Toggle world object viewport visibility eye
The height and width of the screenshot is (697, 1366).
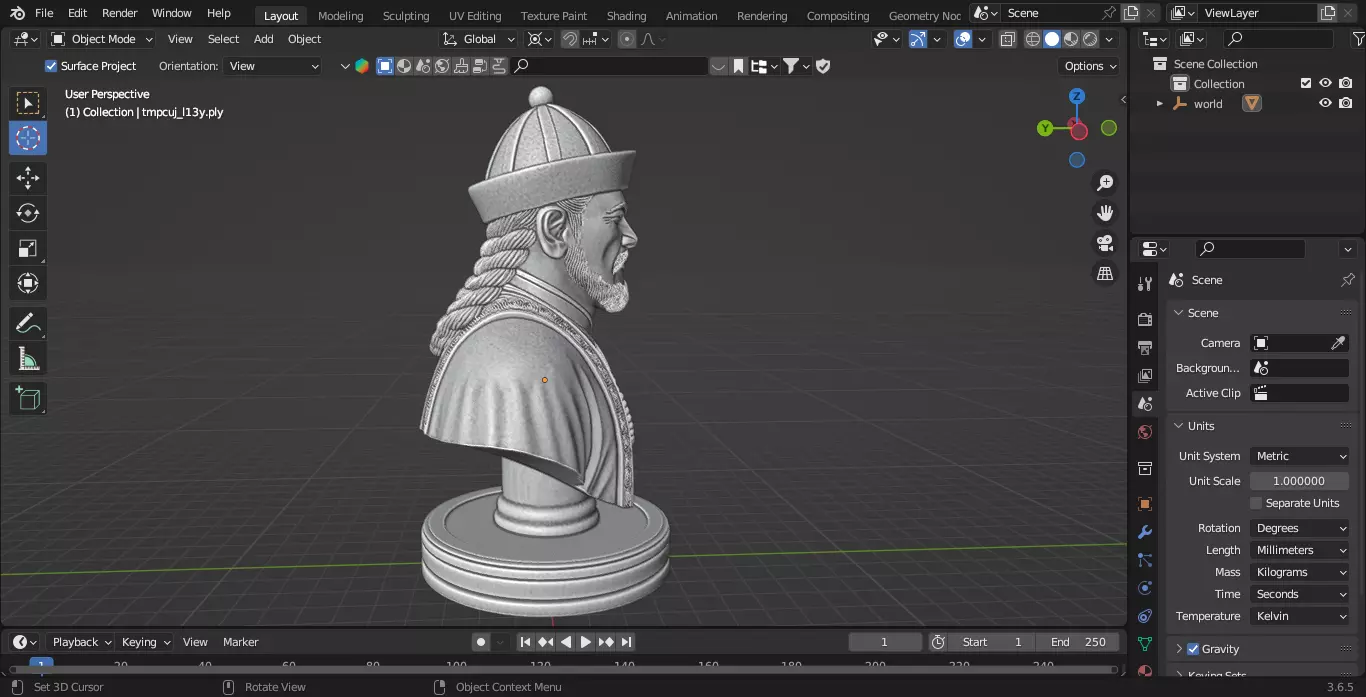point(1325,103)
